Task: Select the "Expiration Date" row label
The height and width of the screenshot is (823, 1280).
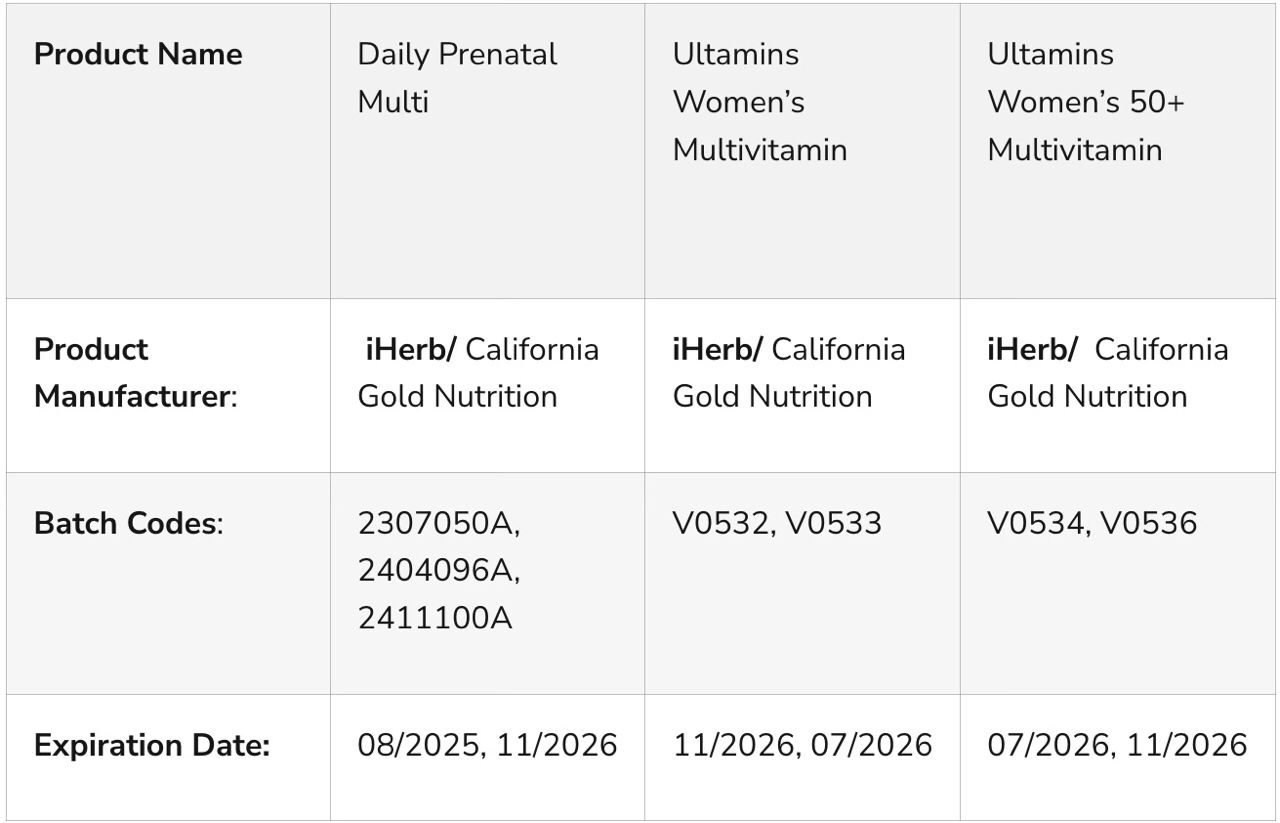Action: (152, 745)
